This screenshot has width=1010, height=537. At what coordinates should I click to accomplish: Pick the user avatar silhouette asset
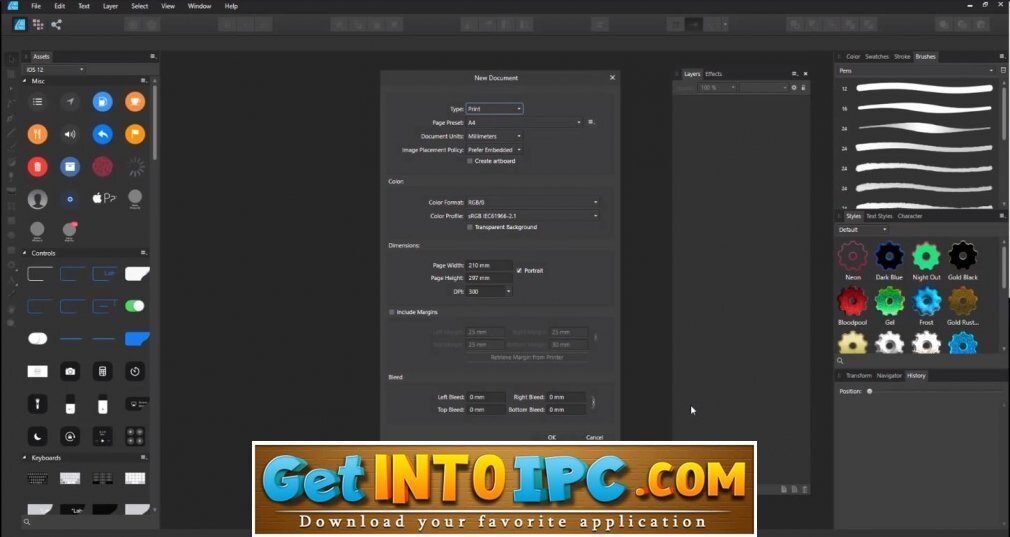tap(37, 199)
